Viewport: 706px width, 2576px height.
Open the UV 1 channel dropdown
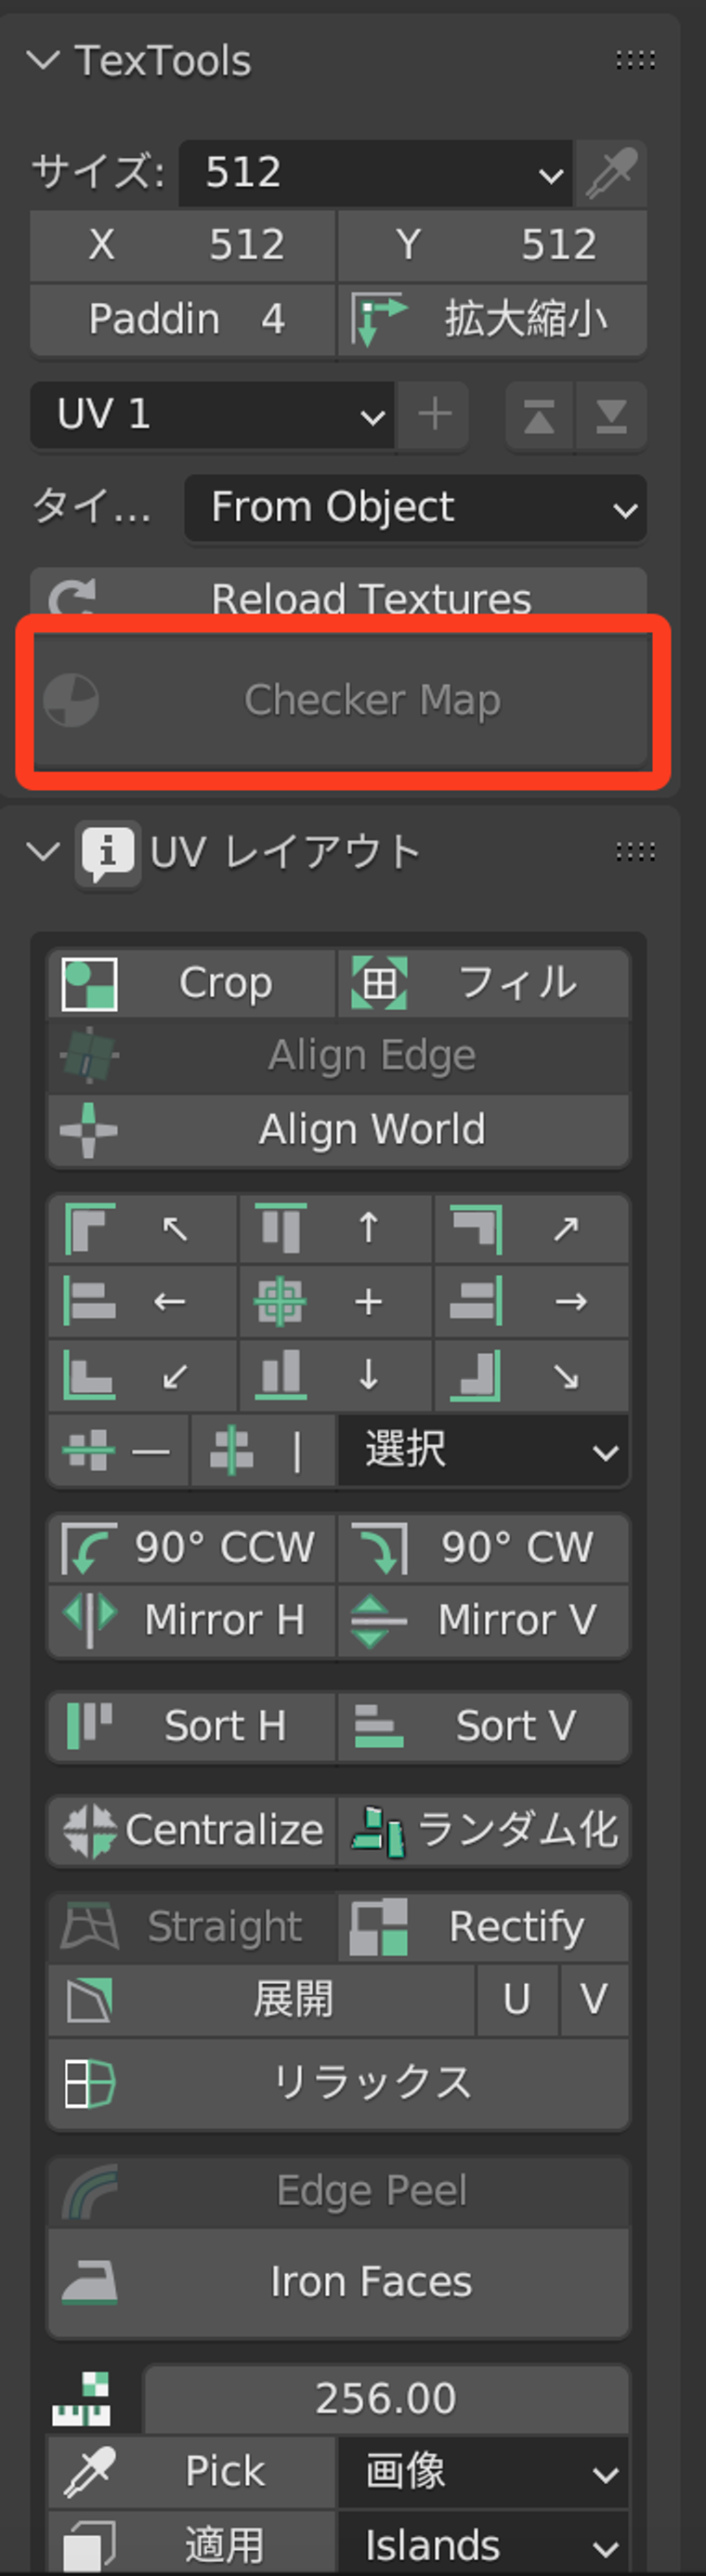[x=212, y=415]
